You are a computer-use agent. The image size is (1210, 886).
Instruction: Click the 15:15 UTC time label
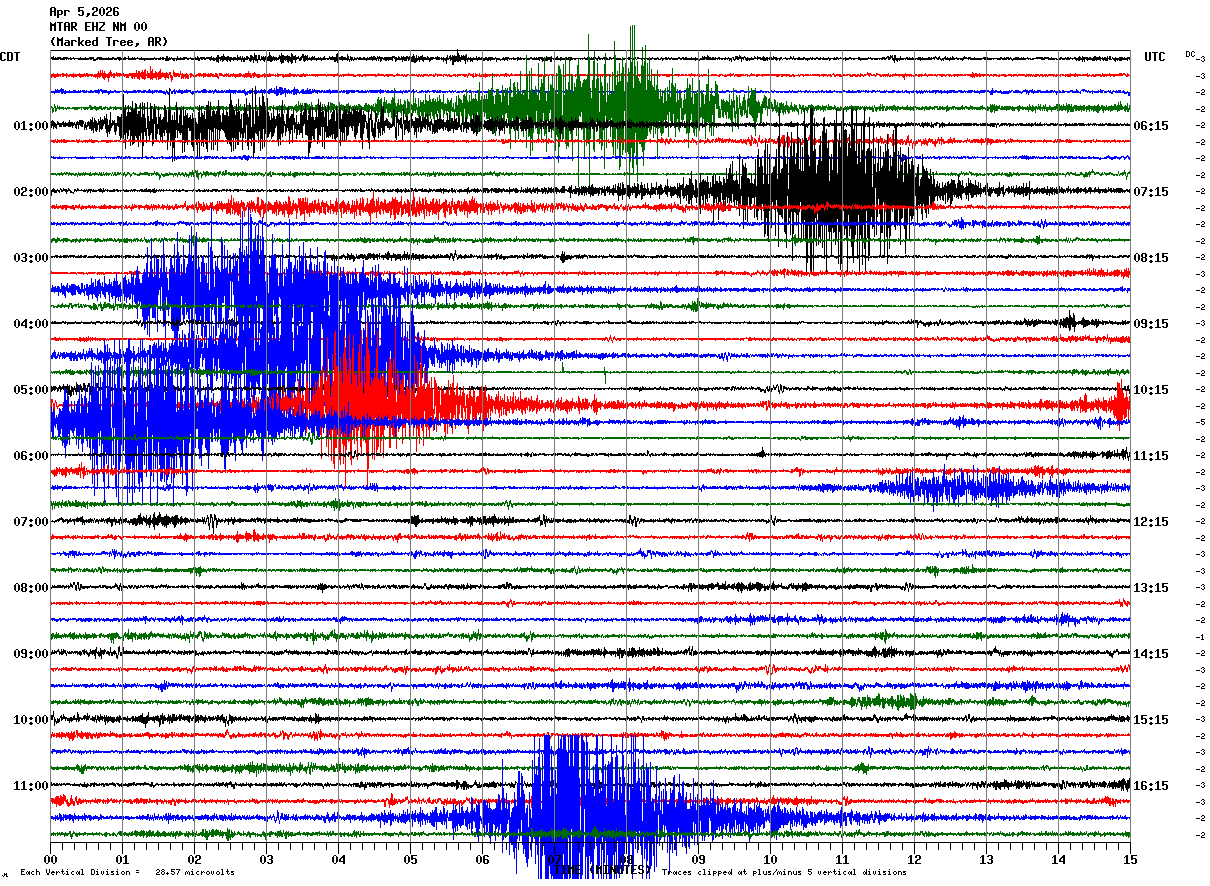(1151, 720)
